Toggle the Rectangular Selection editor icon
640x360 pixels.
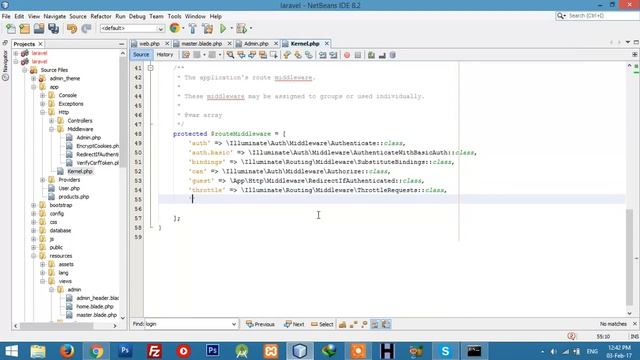[274, 55]
